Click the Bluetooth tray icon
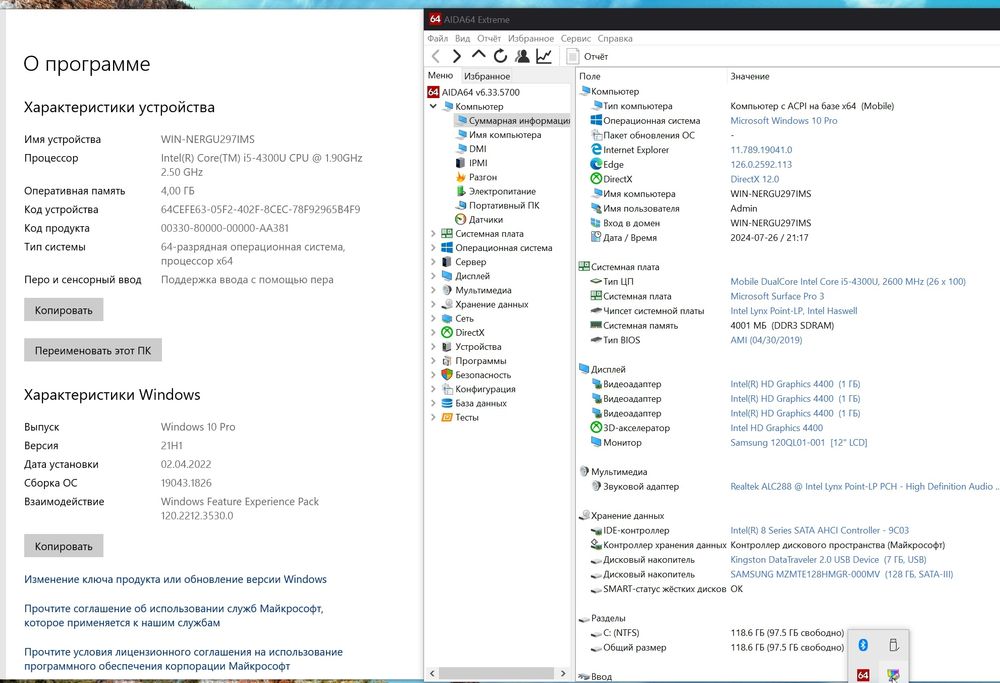This screenshot has height=683, width=1000. coord(863,645)
